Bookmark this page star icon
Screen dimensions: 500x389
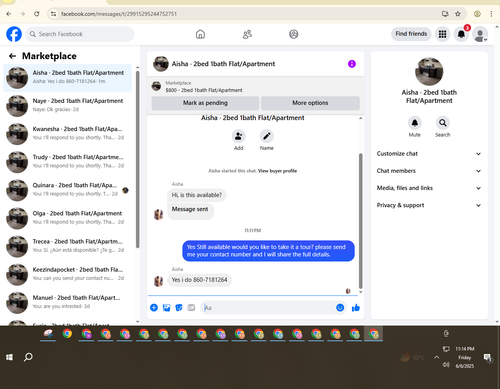click(x=458, y=14)
